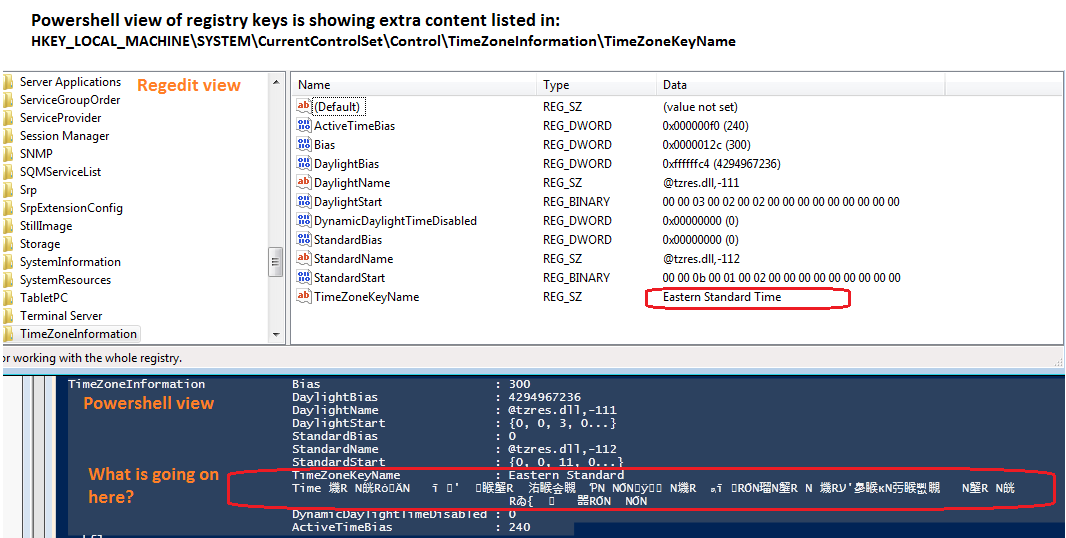This screenshot has width=1066, height=538.
Task: Click the StandardName string value icon
Action: [303, 259]
